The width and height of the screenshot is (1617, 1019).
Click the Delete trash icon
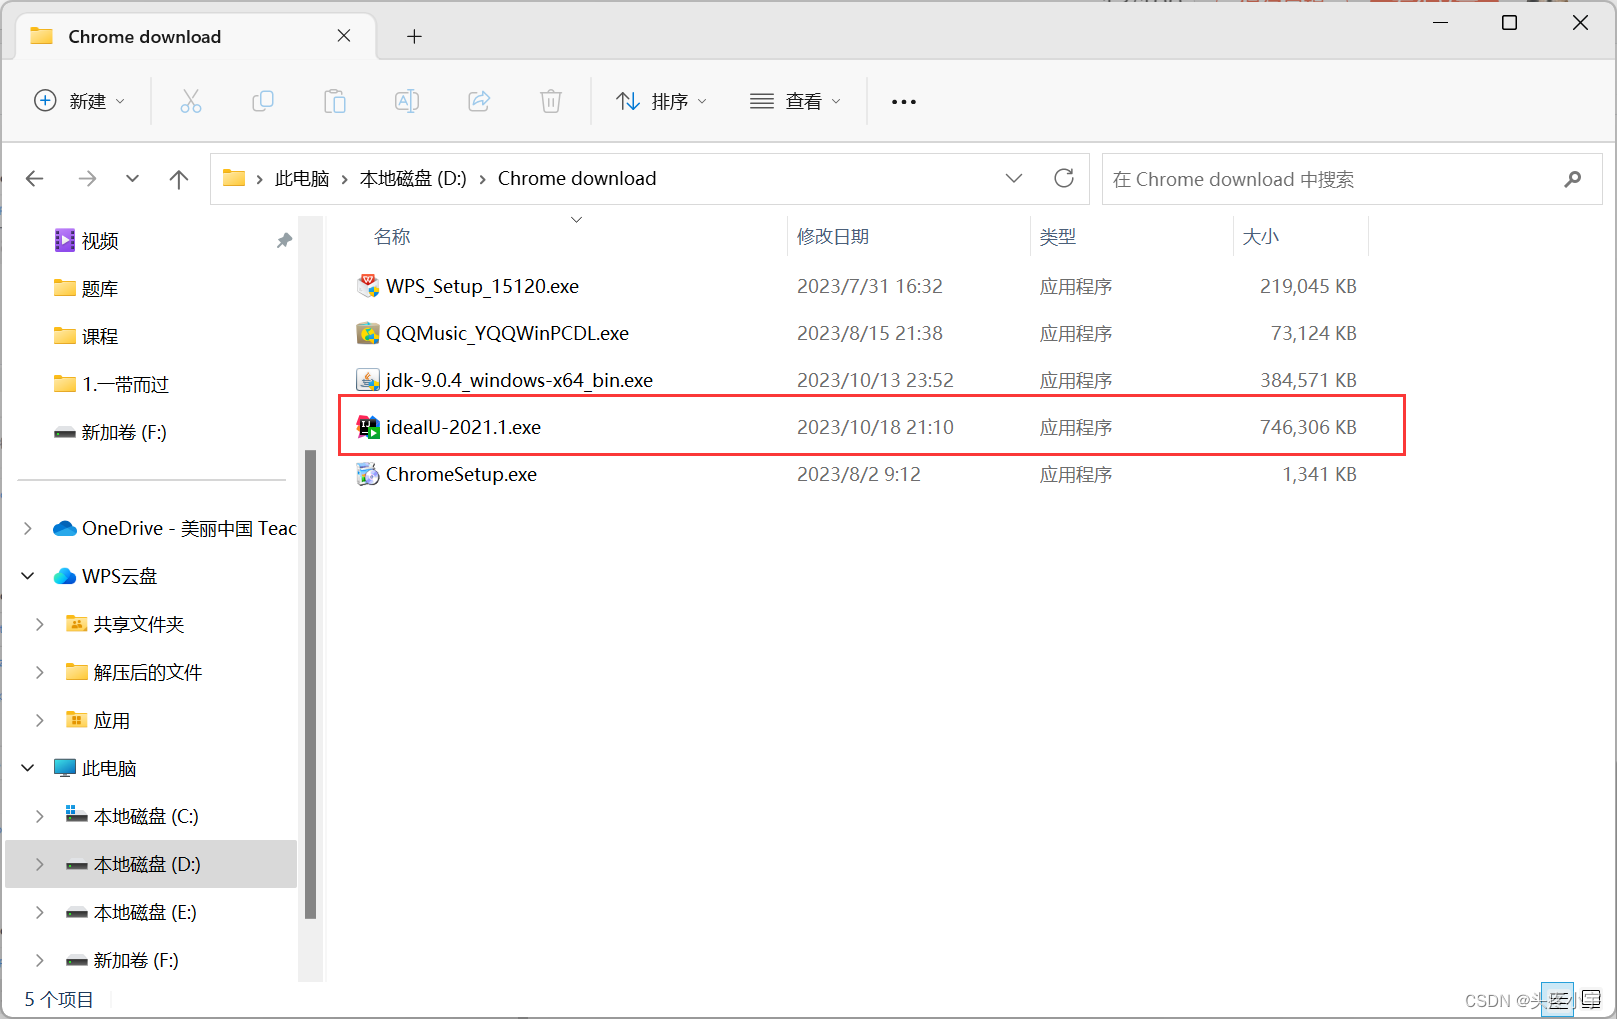551,101
